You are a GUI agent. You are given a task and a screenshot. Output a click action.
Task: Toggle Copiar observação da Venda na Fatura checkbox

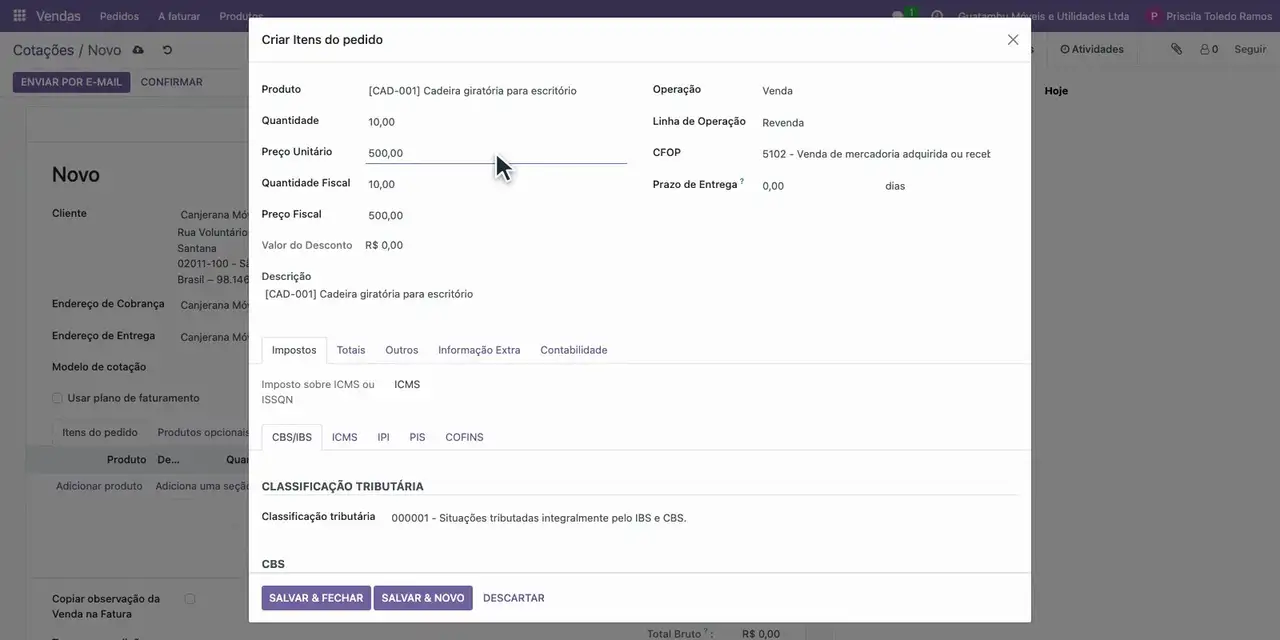(x=189, y=599)
